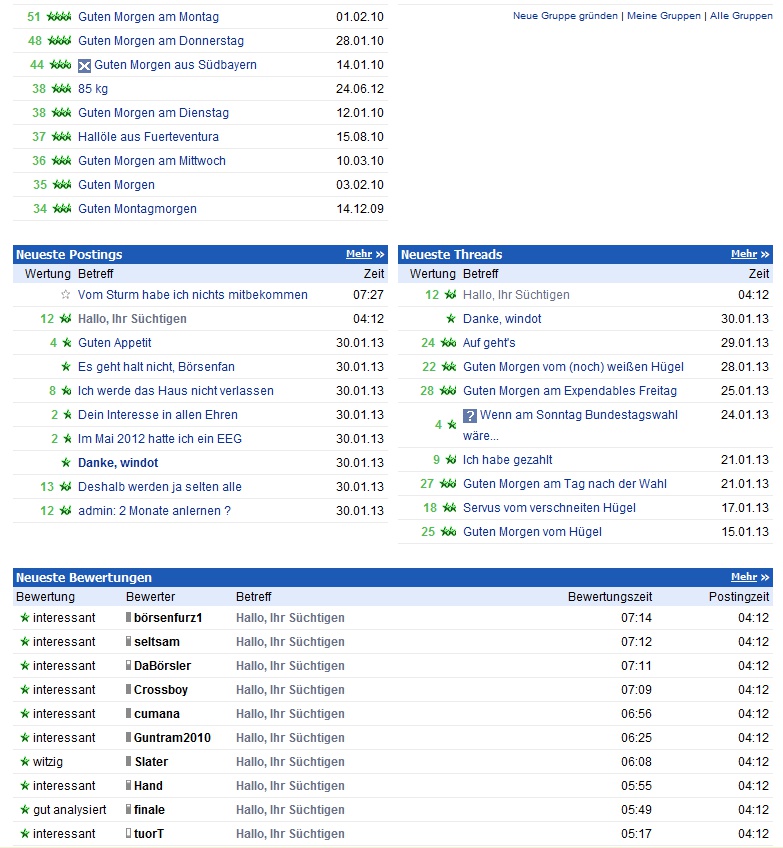The height and width of the screenshot is (848, 783).
Task: Open the Alle Gruppen list
Action: click(x=741, y=16)
